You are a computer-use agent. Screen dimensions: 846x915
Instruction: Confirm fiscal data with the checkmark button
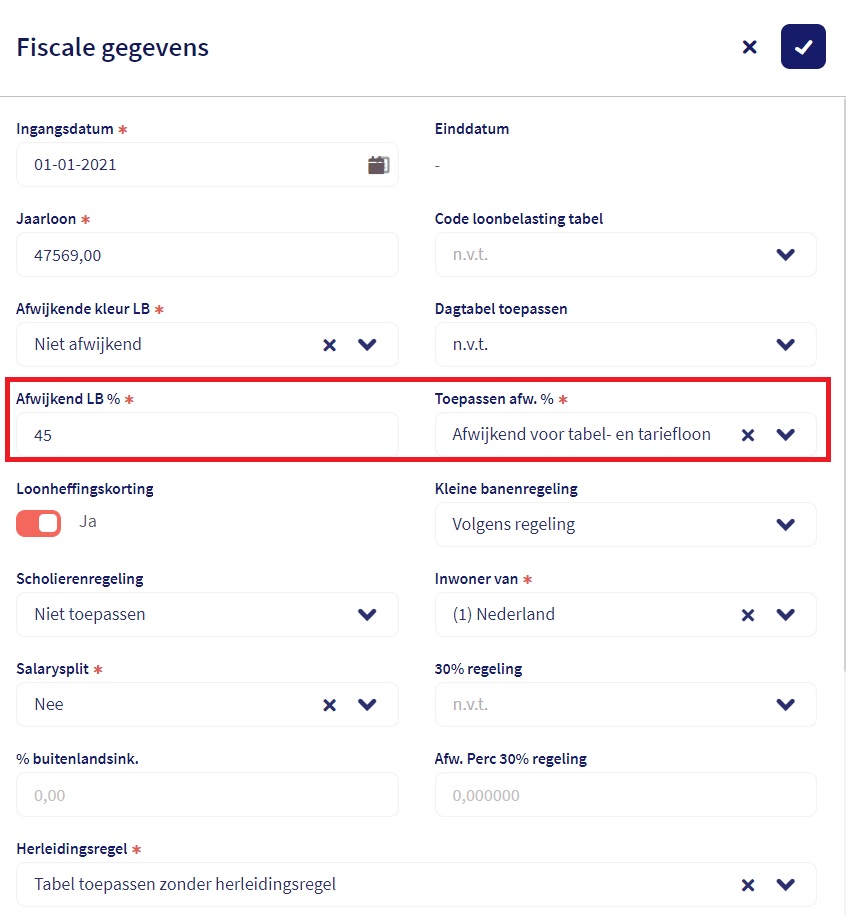[803, 47]
